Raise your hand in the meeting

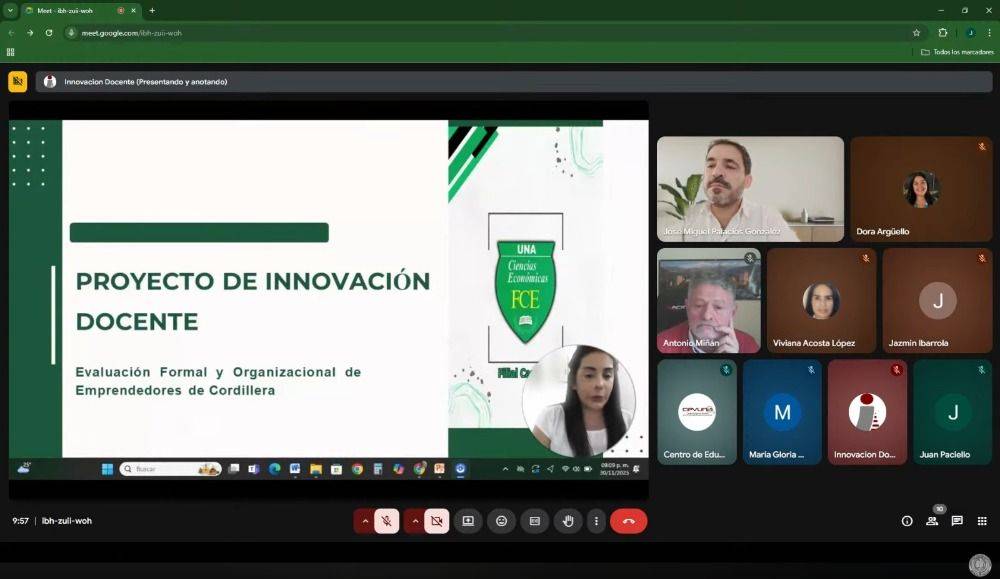(x=568, y=521)
